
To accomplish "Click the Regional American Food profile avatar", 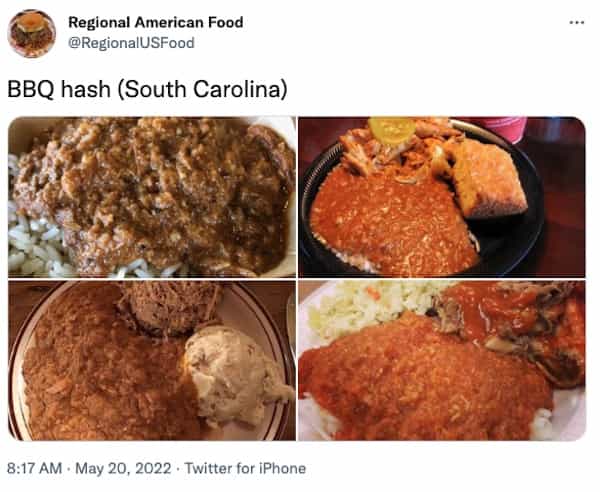I will [x=32, y=34].
